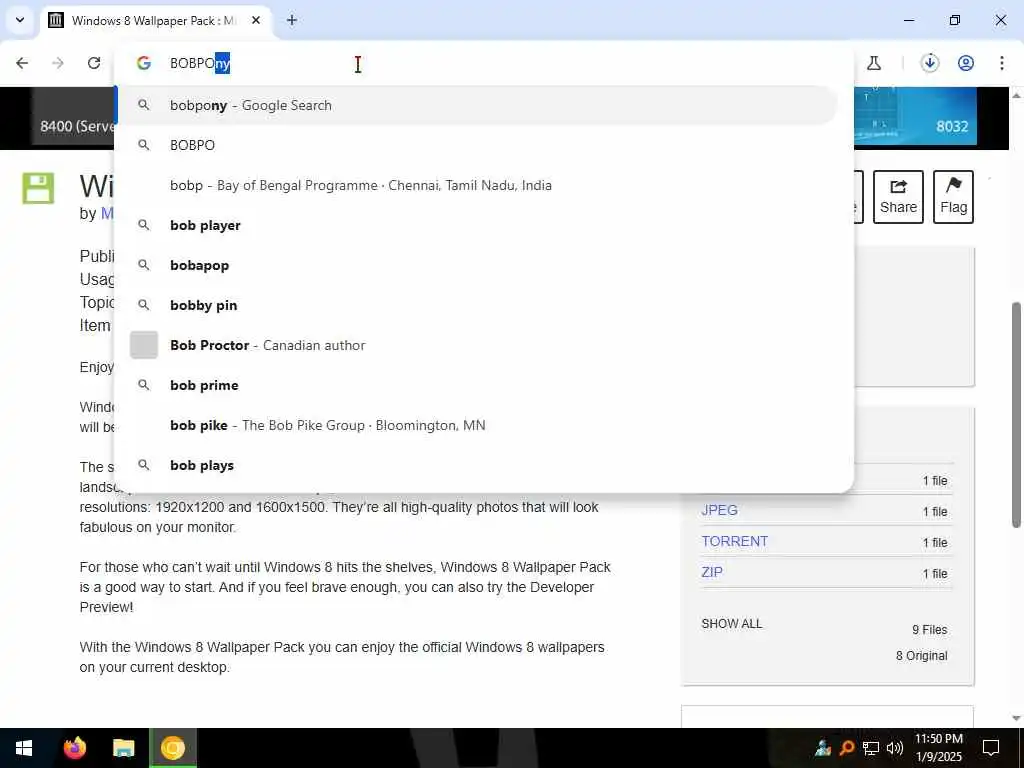Choose the Bay of Bengal Programme suggestion
1024x768 pixels.
point(478,185)
